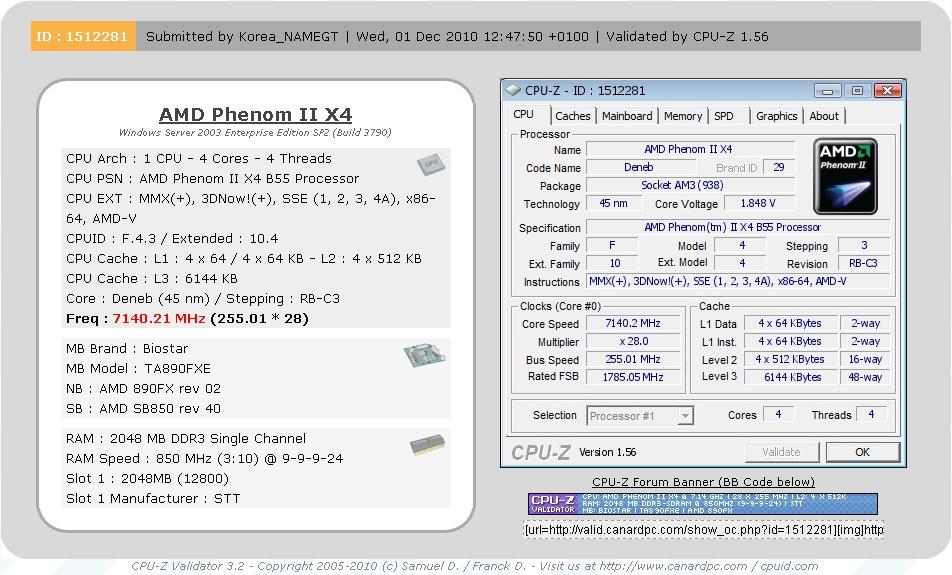Open the Mainboard tab
Screen dimensions: 952x575
[627, 116]
